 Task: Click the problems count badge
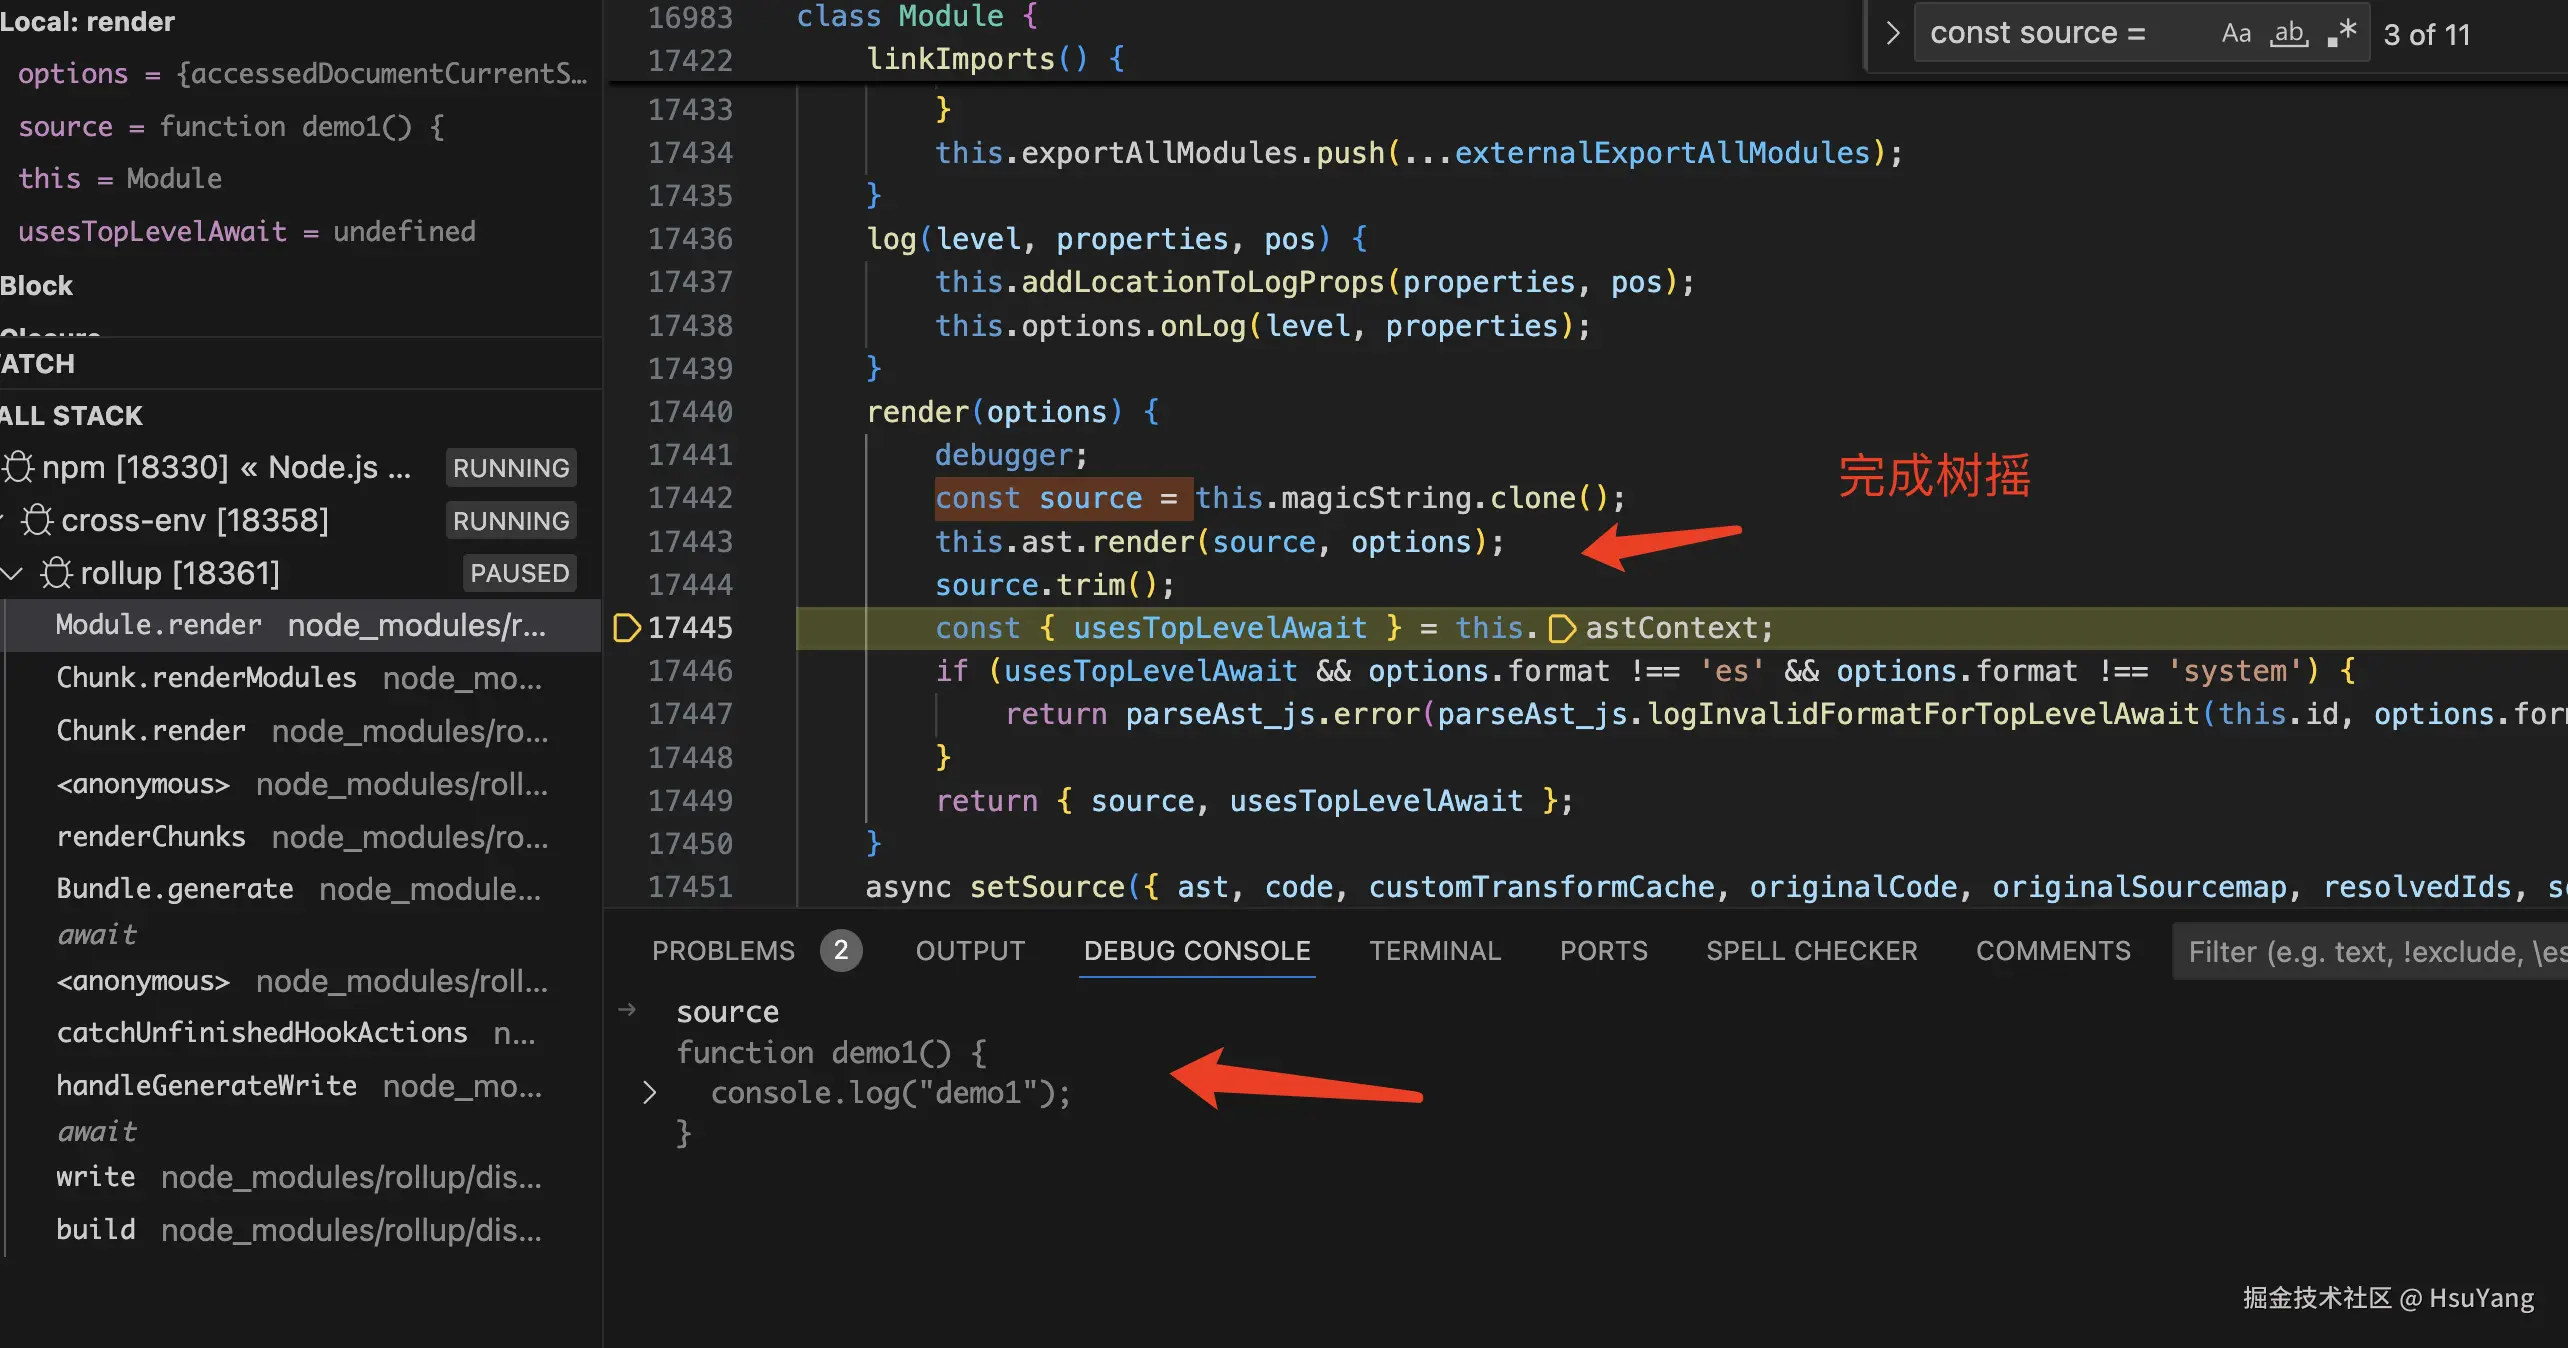[840, 950]
